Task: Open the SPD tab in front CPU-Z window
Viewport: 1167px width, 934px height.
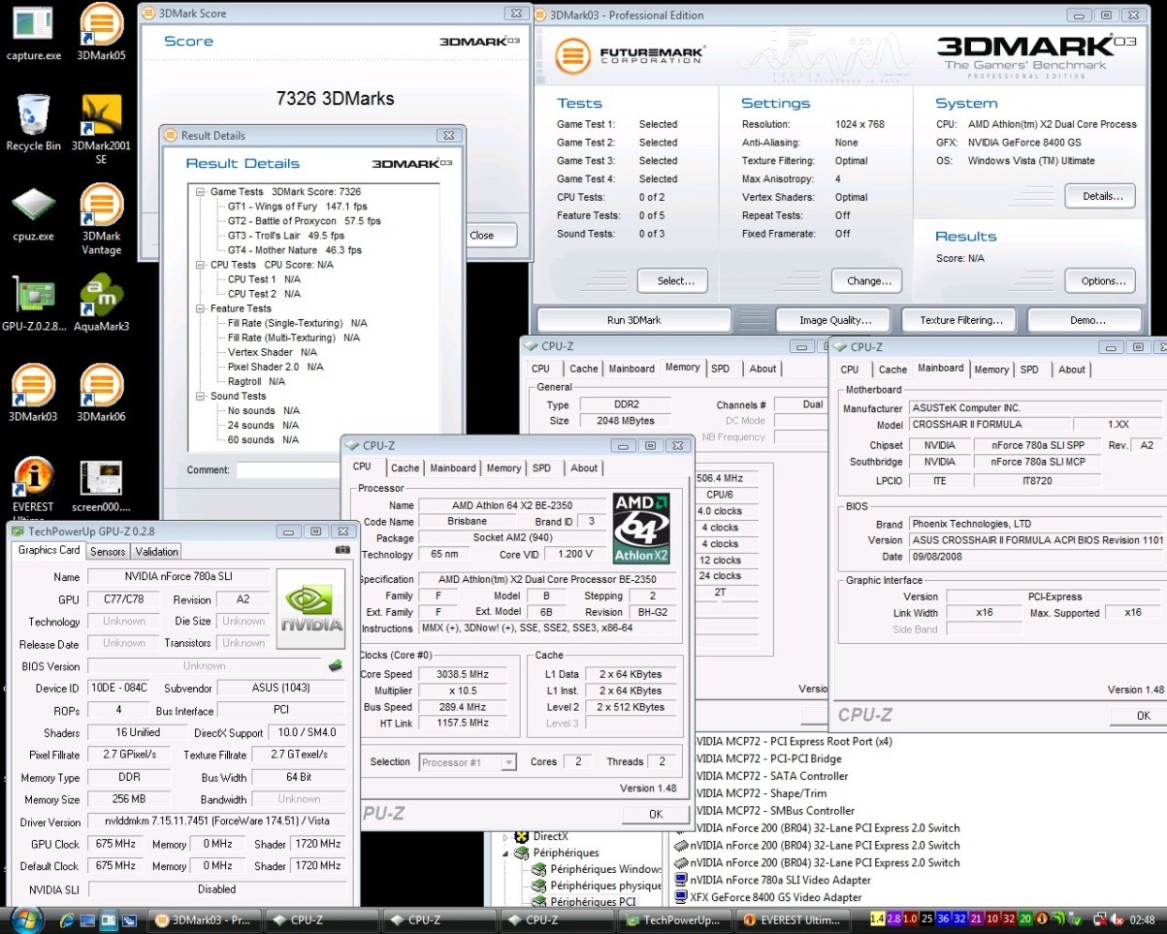Action: (542, 468)
